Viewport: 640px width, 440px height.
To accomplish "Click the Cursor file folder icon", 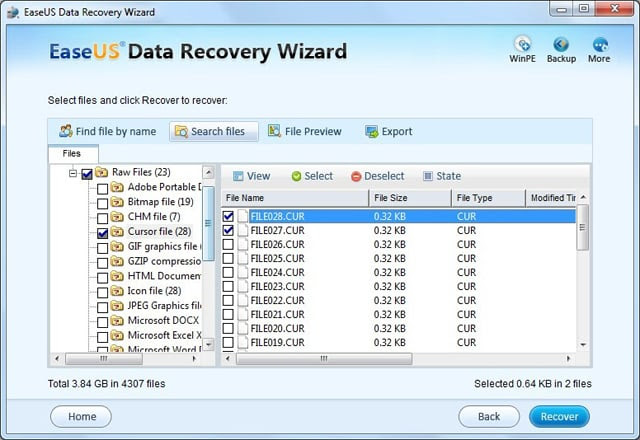I will 117,231.
